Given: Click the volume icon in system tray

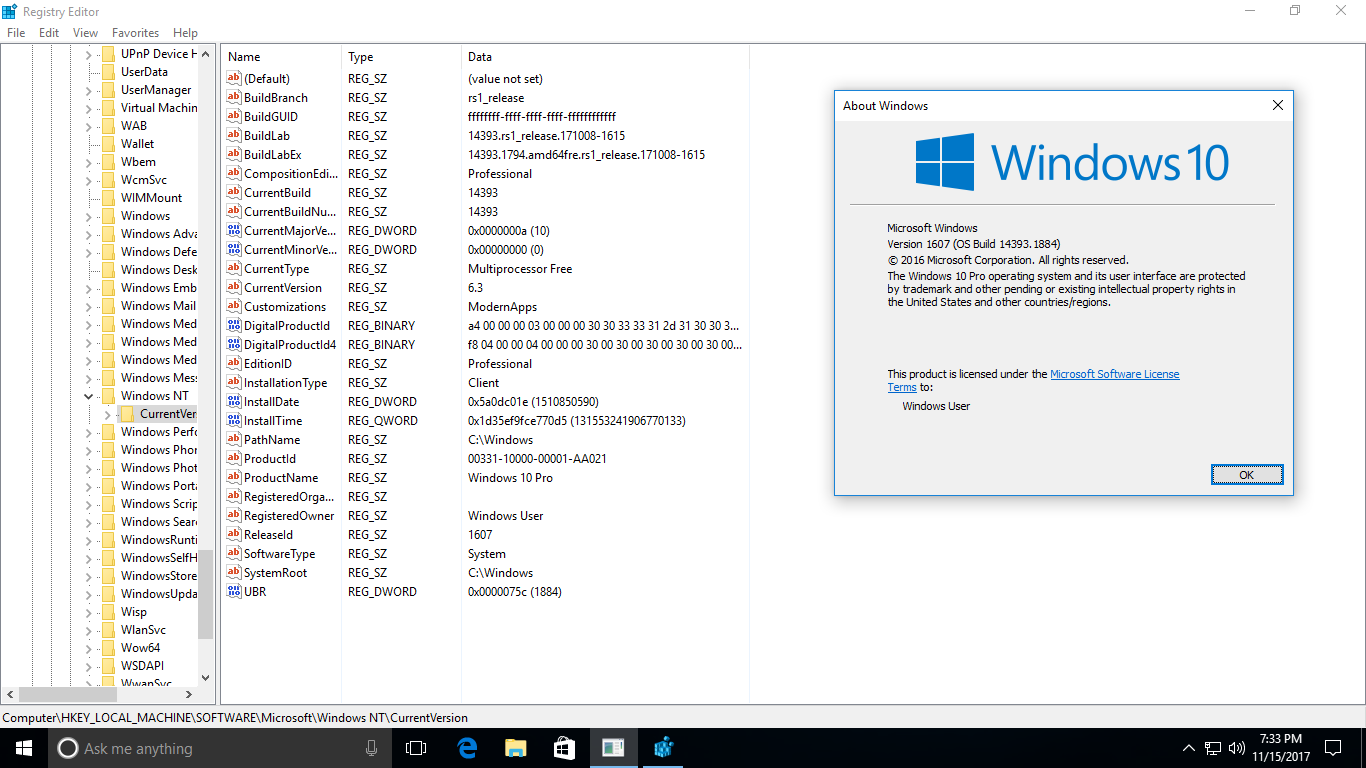Looking at the screenshot, I should [1237, 748].
